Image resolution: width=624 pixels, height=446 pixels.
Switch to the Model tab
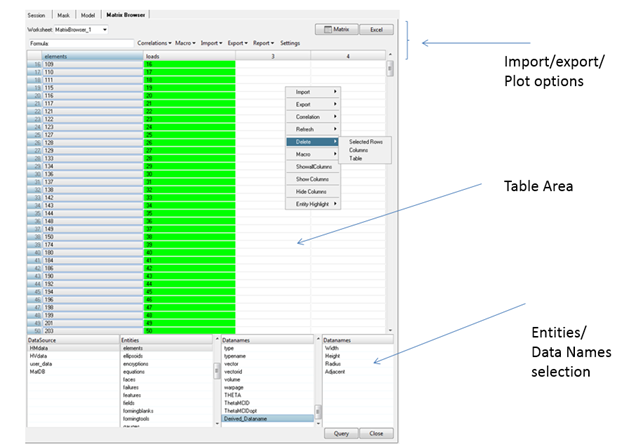tap(88, 15)
